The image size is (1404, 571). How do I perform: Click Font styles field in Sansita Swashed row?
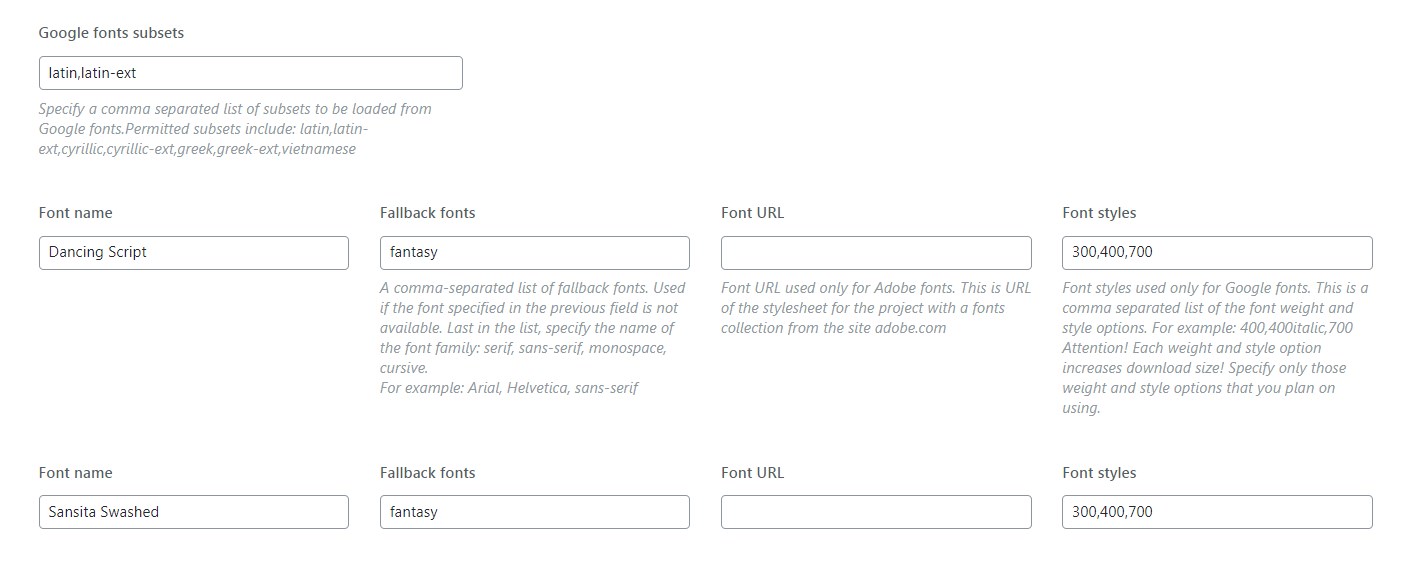tap(1217, 512)
